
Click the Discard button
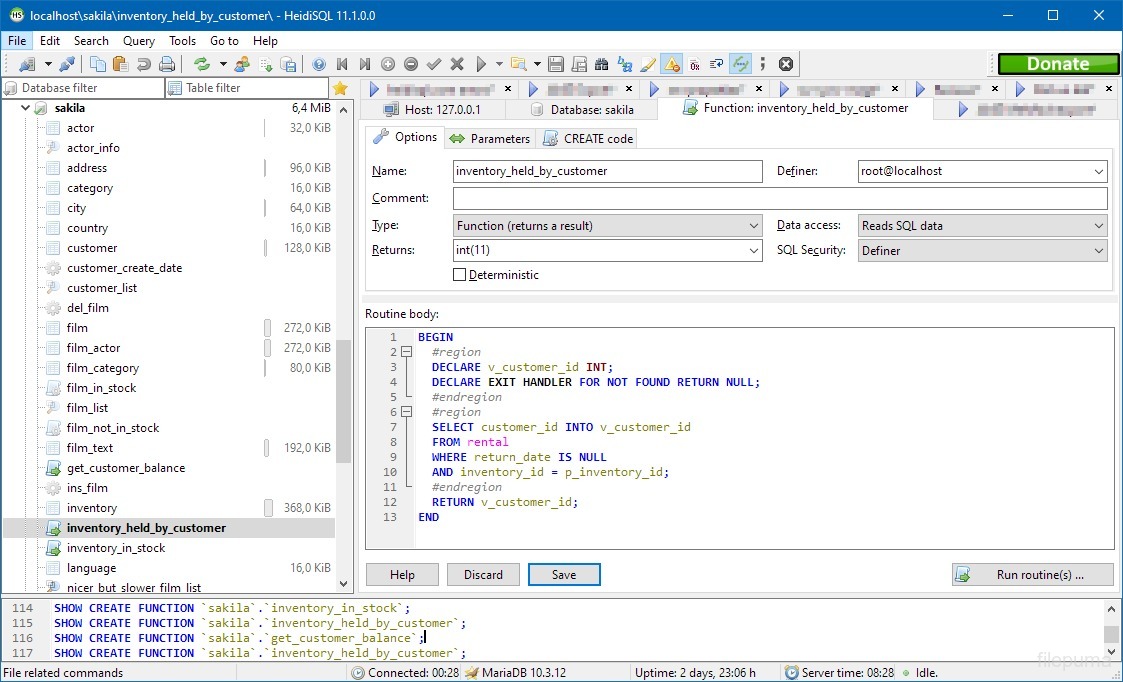[483, 575]
